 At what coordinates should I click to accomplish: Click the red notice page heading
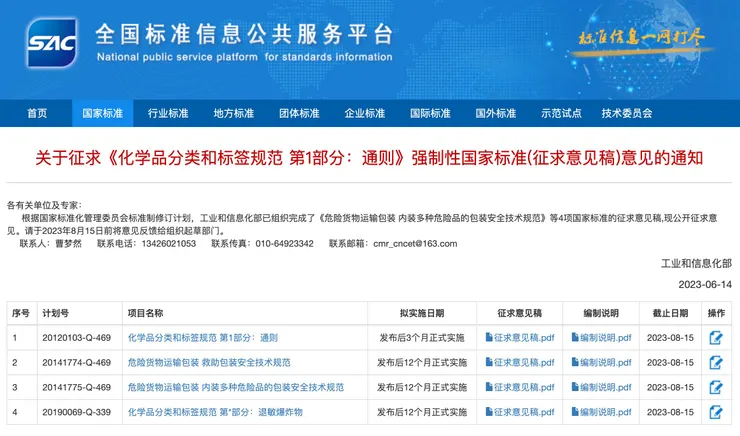[369, 158]
